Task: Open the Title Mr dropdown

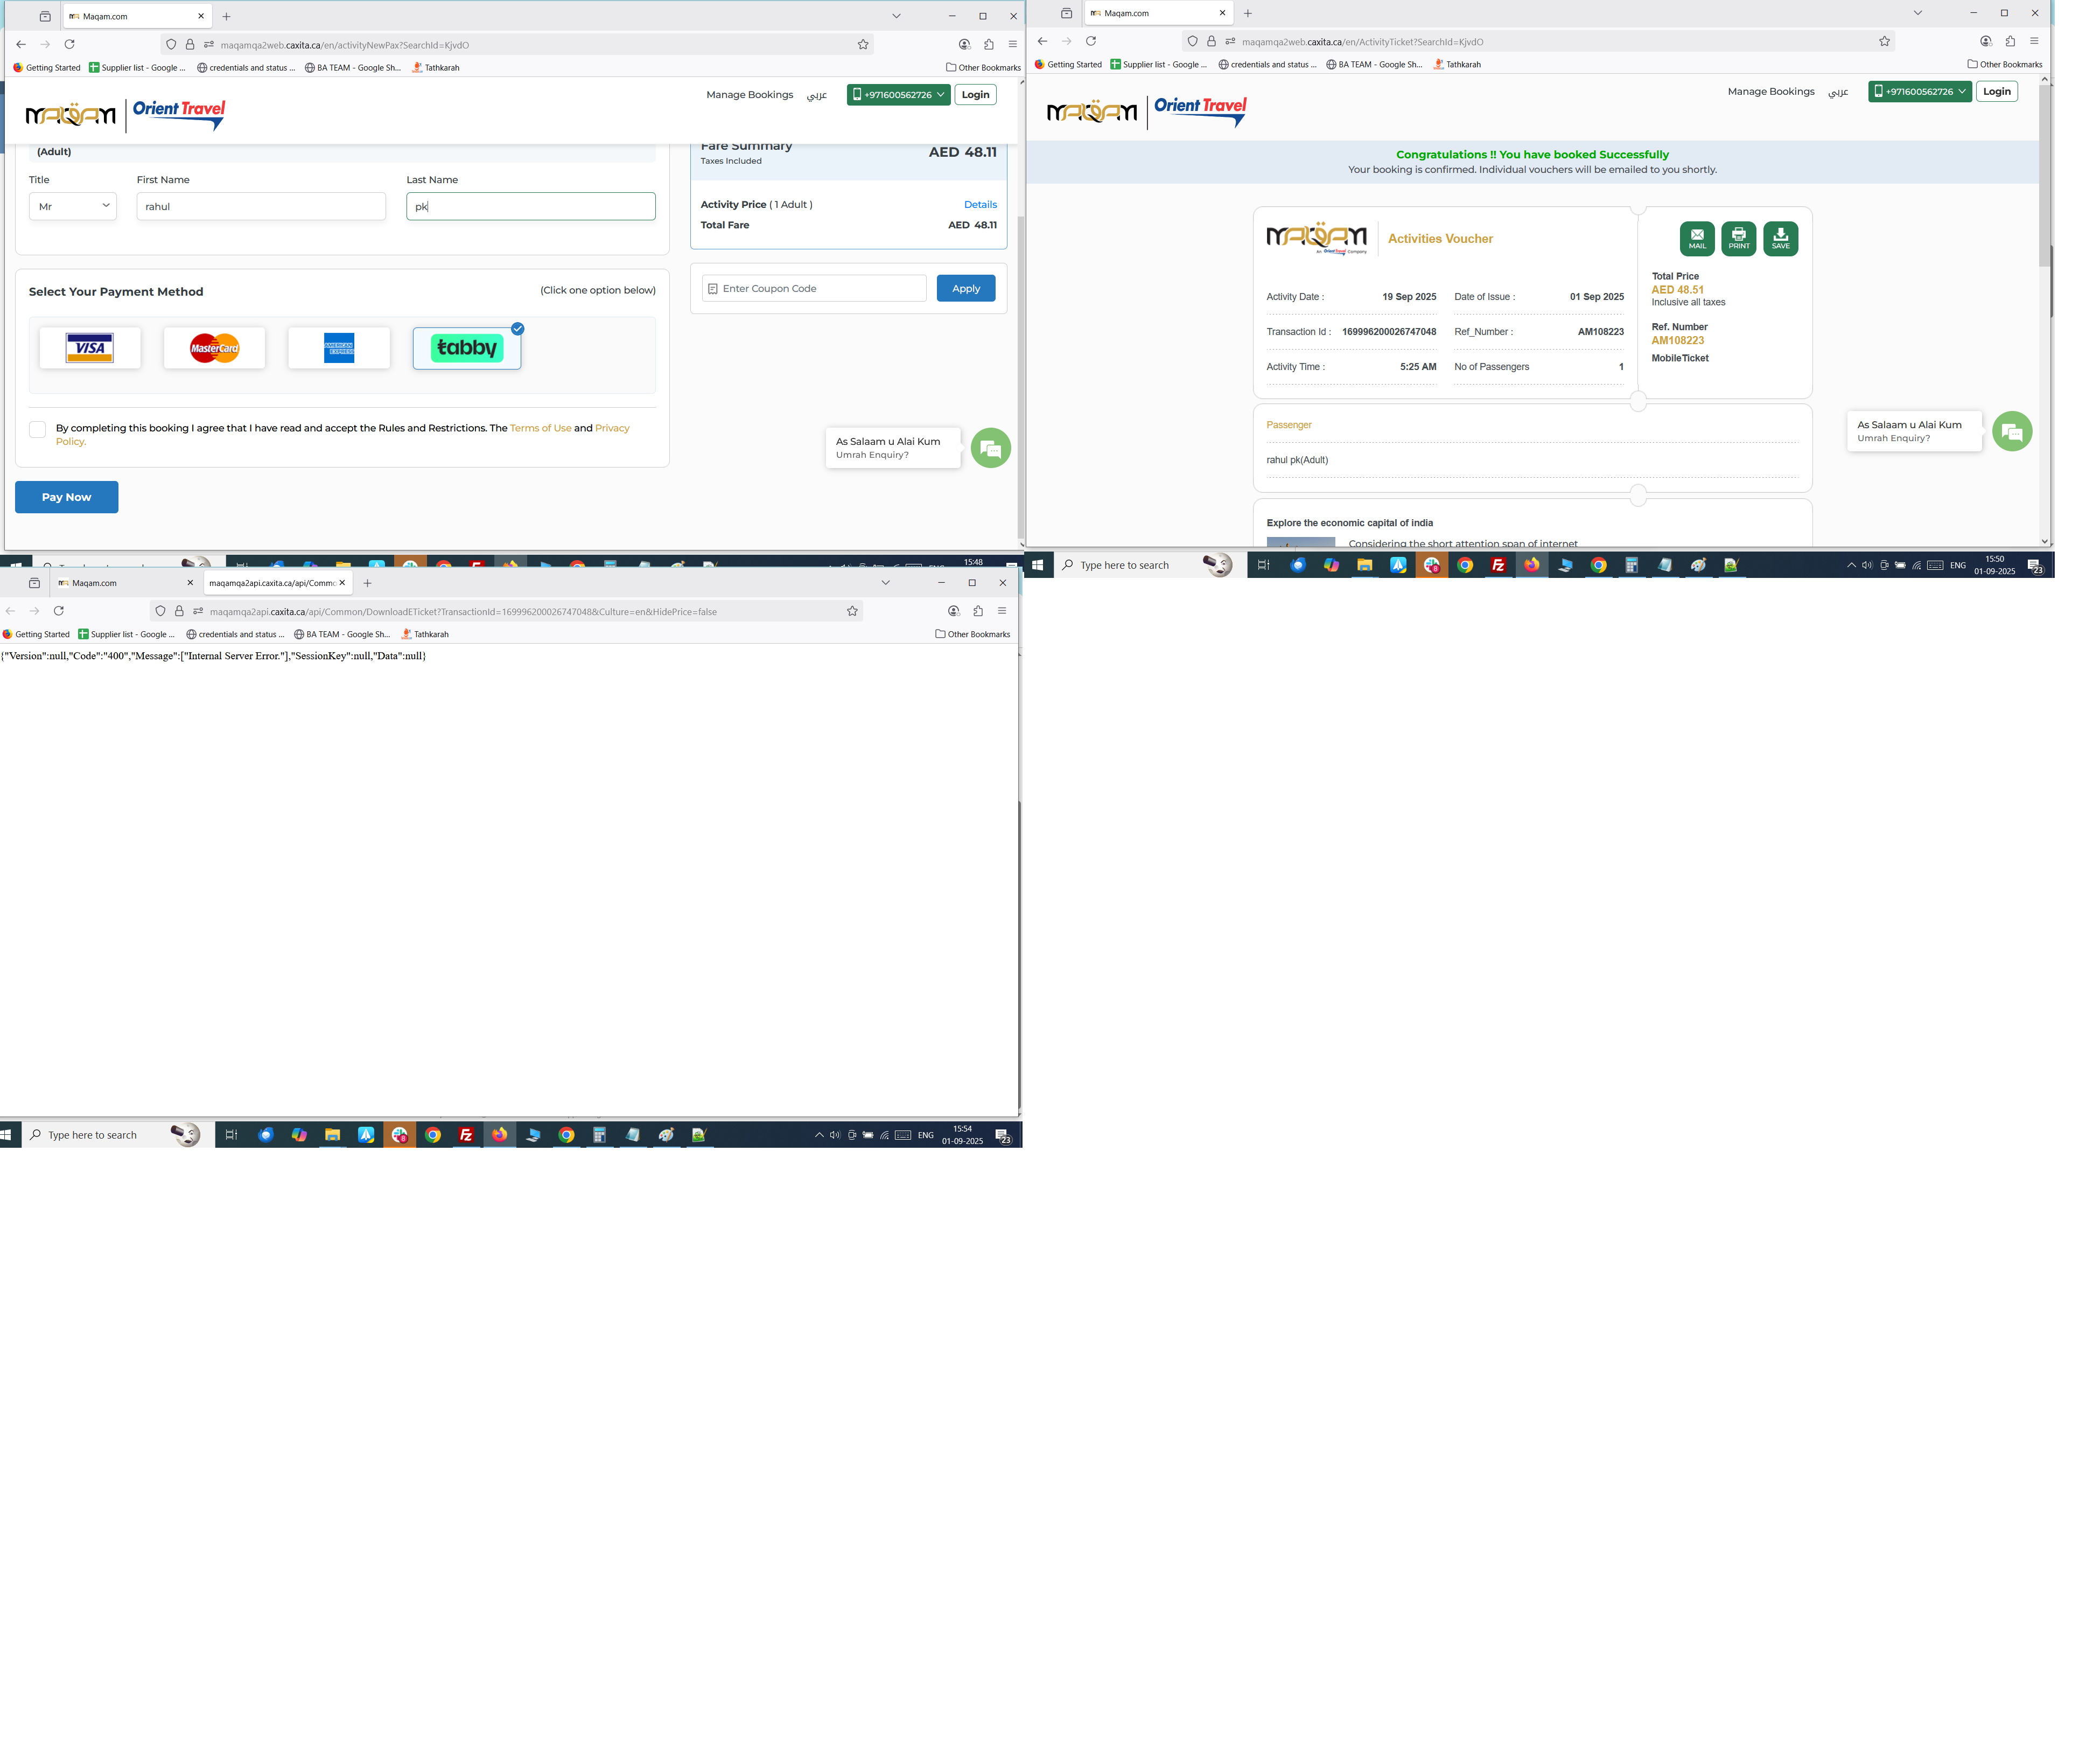Action: [x=73, y=206]
